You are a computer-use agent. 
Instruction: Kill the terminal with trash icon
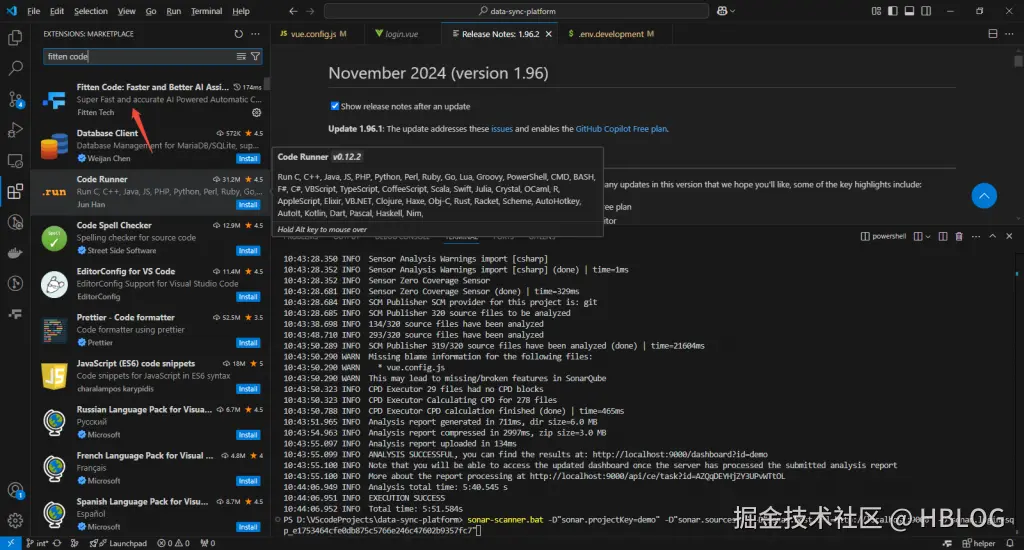click(x=959, y=236)
